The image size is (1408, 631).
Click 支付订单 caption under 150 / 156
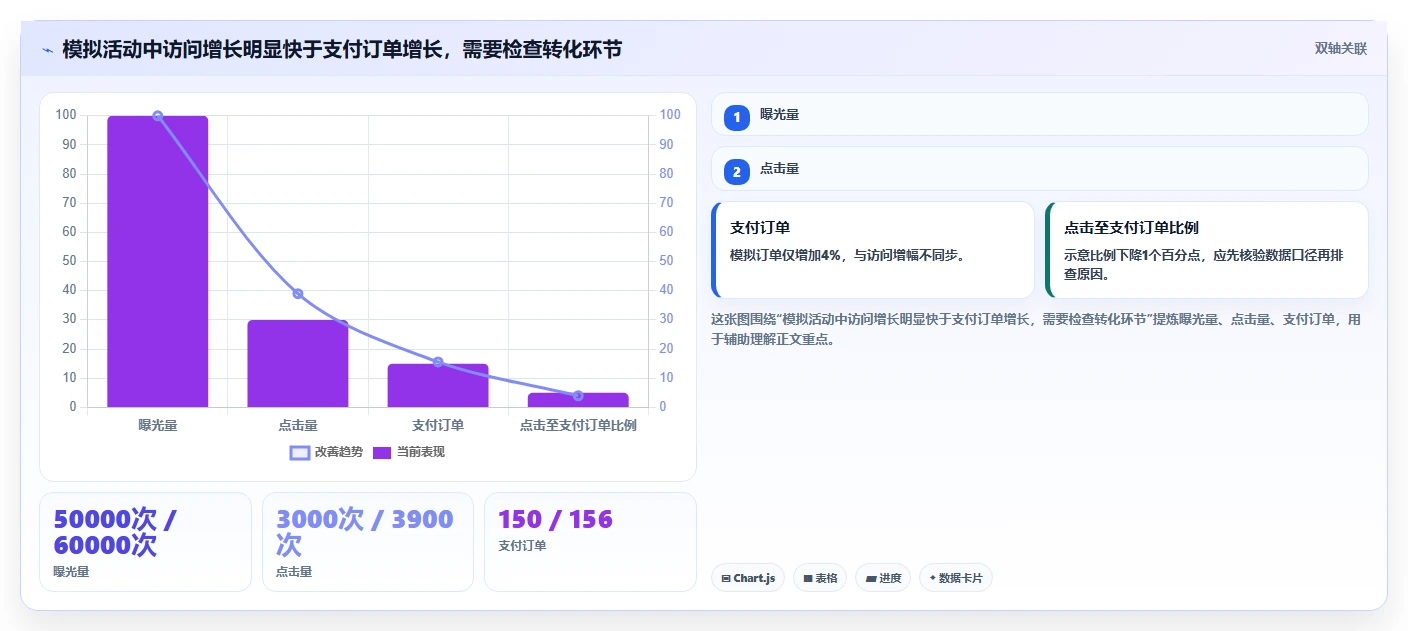click(522, 546)
